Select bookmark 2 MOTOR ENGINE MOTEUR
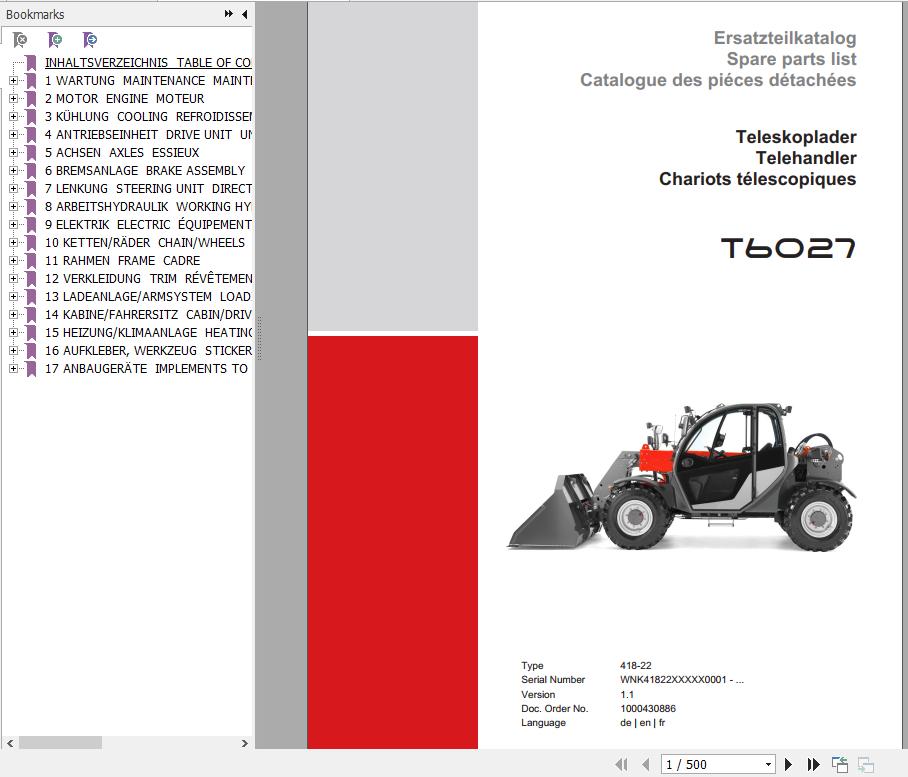908x777 pixels. tap(125, 98)
